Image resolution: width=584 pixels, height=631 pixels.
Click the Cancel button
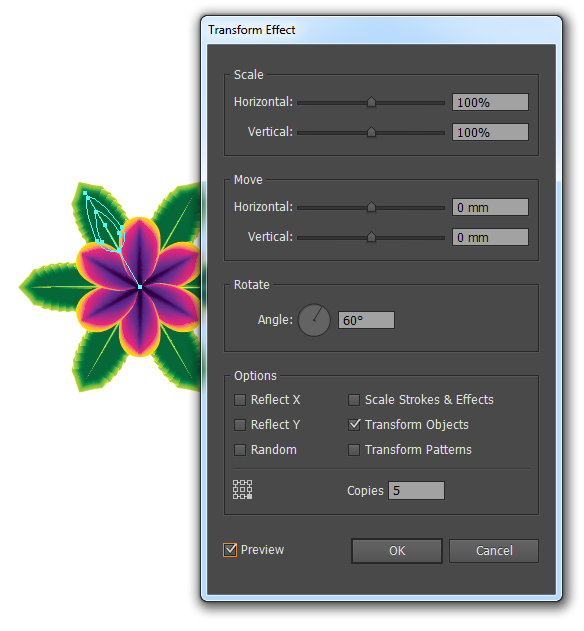(494, 551)
